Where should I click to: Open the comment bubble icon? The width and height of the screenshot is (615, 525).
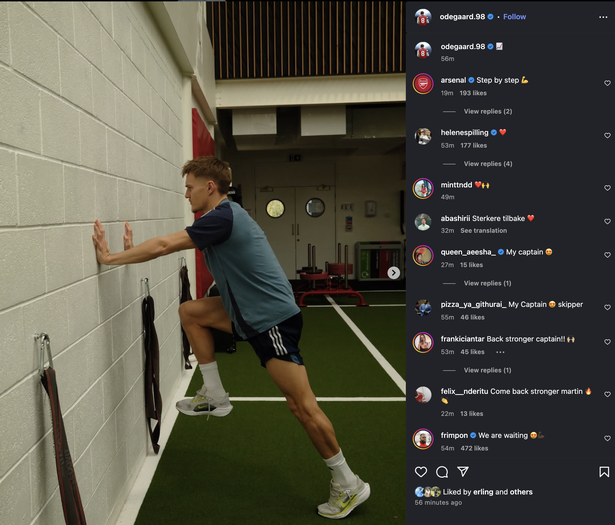click(x=442, y=472)
